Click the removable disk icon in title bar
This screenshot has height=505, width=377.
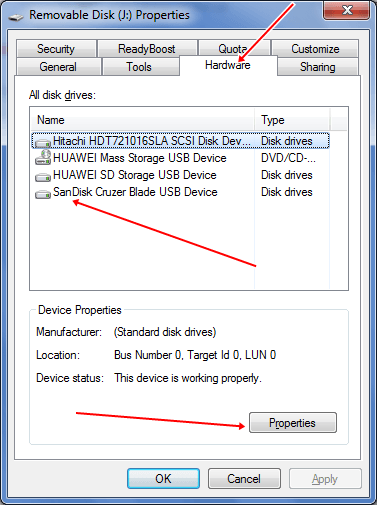tap(15, 16)
